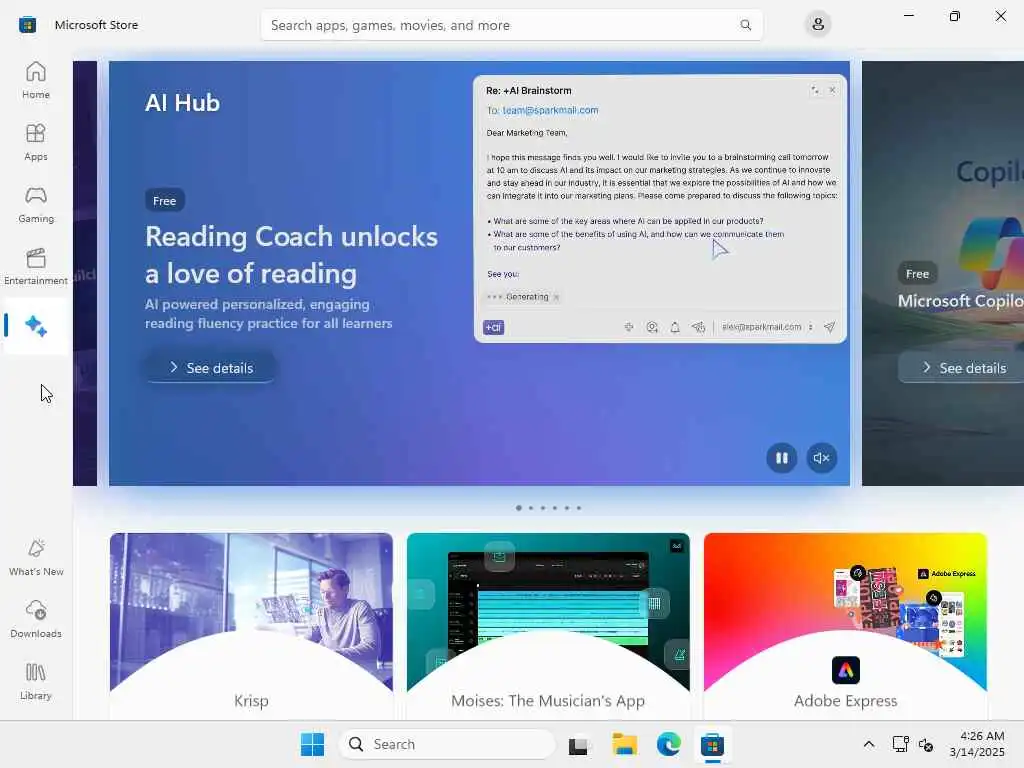
Task: Unmute the hero banner video
Action: click(x=822, y=458)
